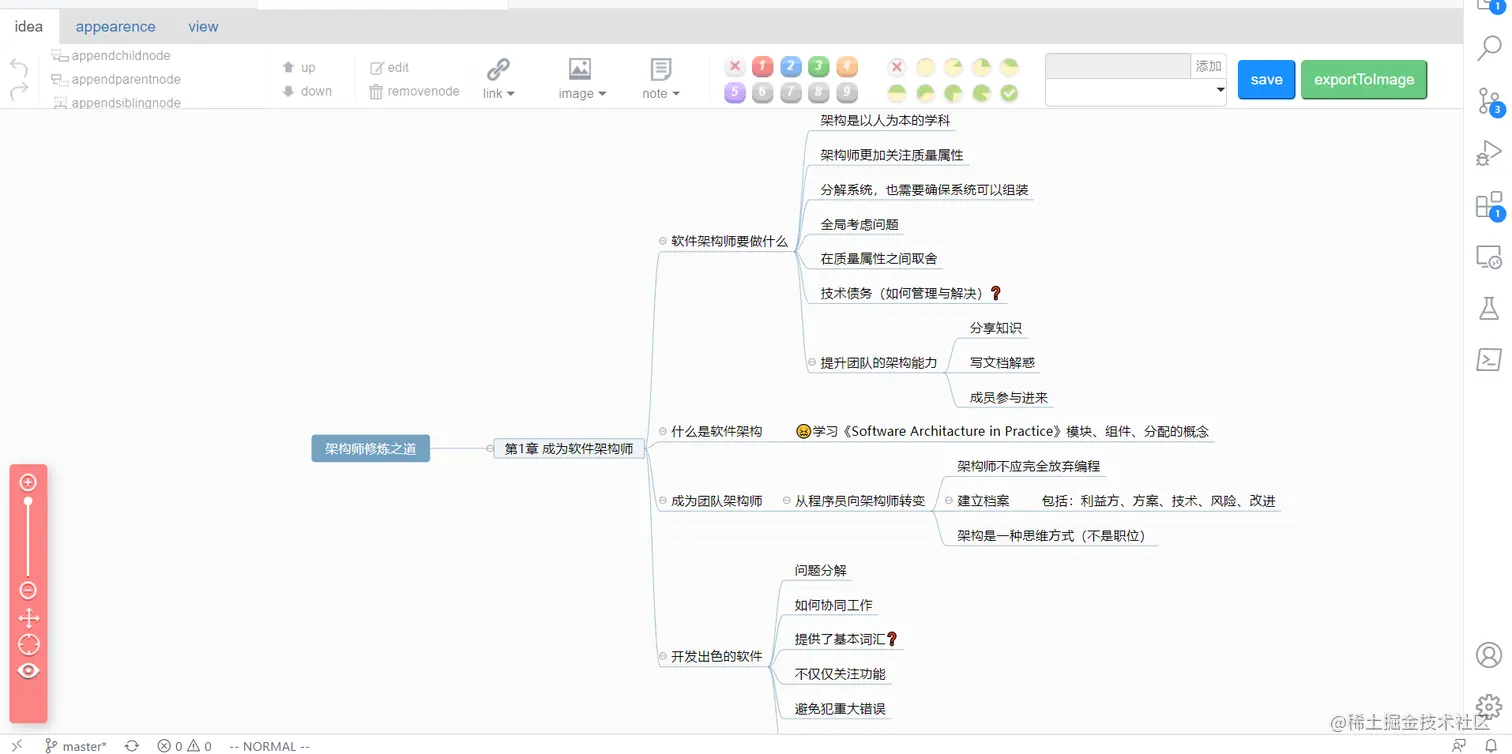Collapse the 开发出色的软件 node
This screenshot has height=754, width=1512.
click(663, 657)
